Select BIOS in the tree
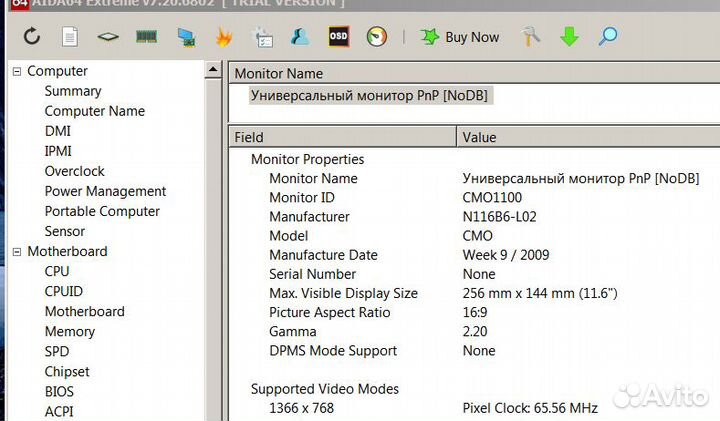The height and width of the screenshot is (421, 720). [59, 392]
